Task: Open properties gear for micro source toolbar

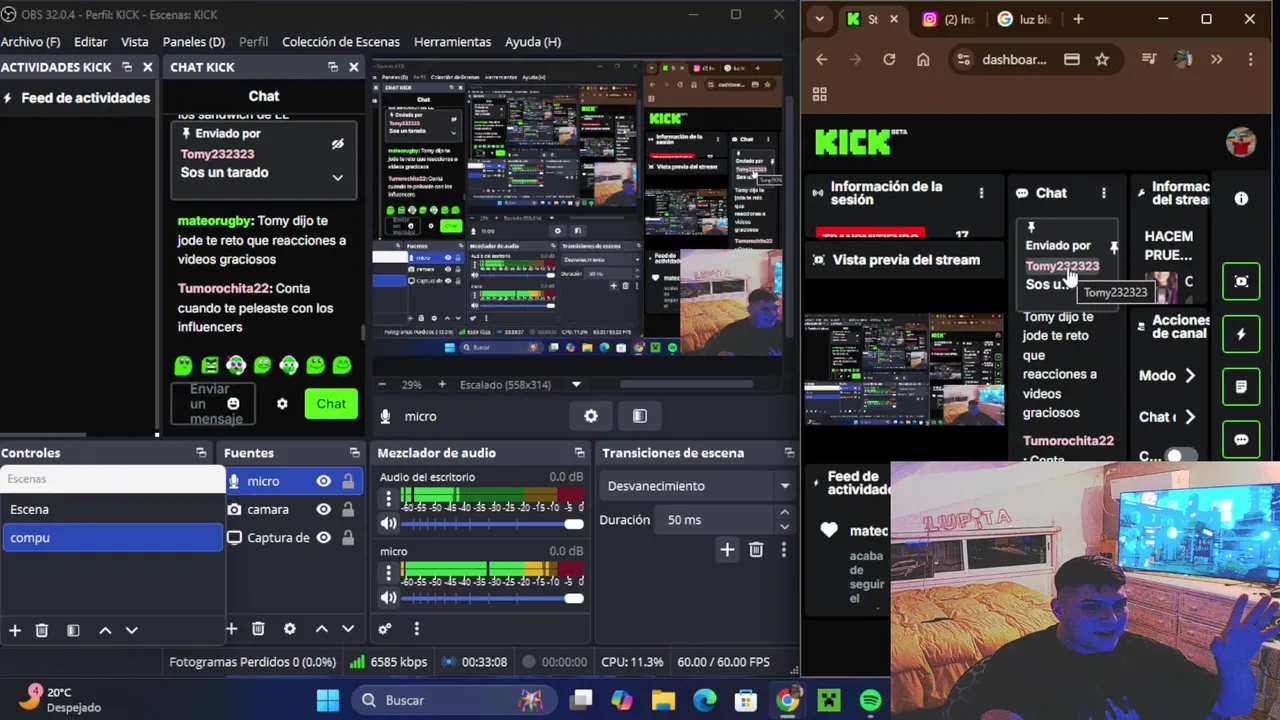Action: click(591, 416)
